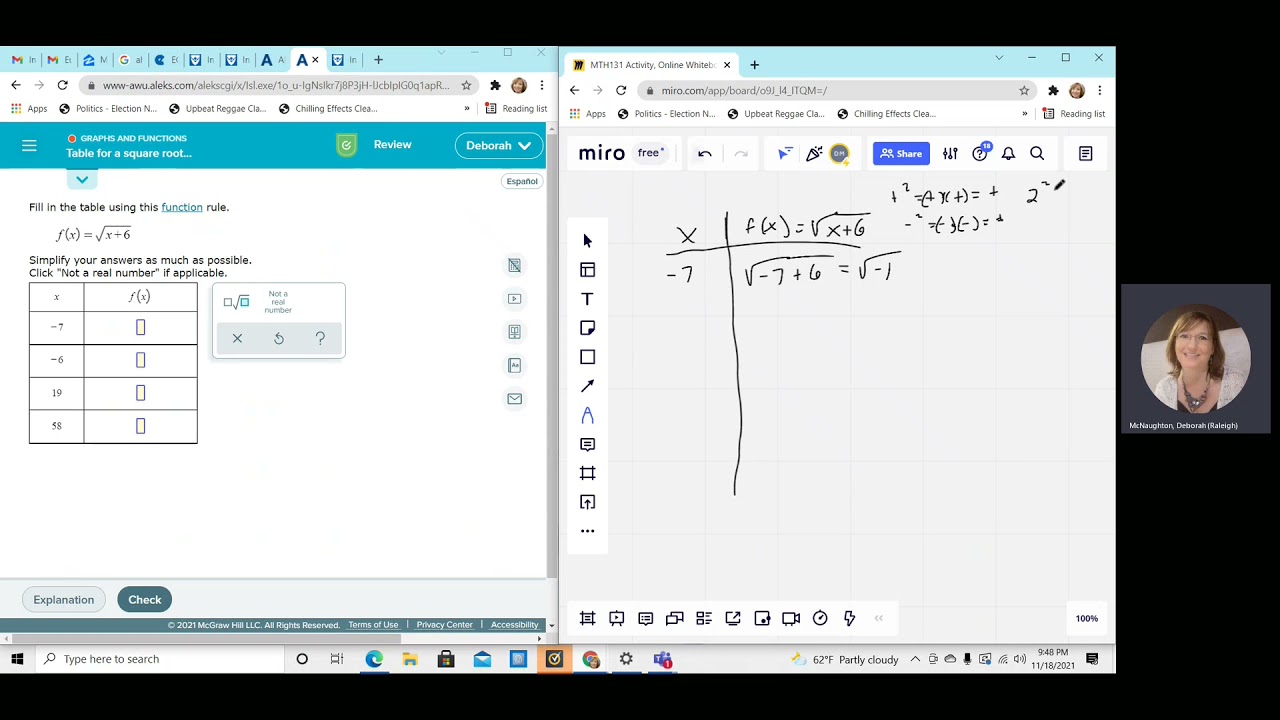This screenshot has height=720, width=1280.
Task: Open the Terms of Use link
Action: (373, 625)
